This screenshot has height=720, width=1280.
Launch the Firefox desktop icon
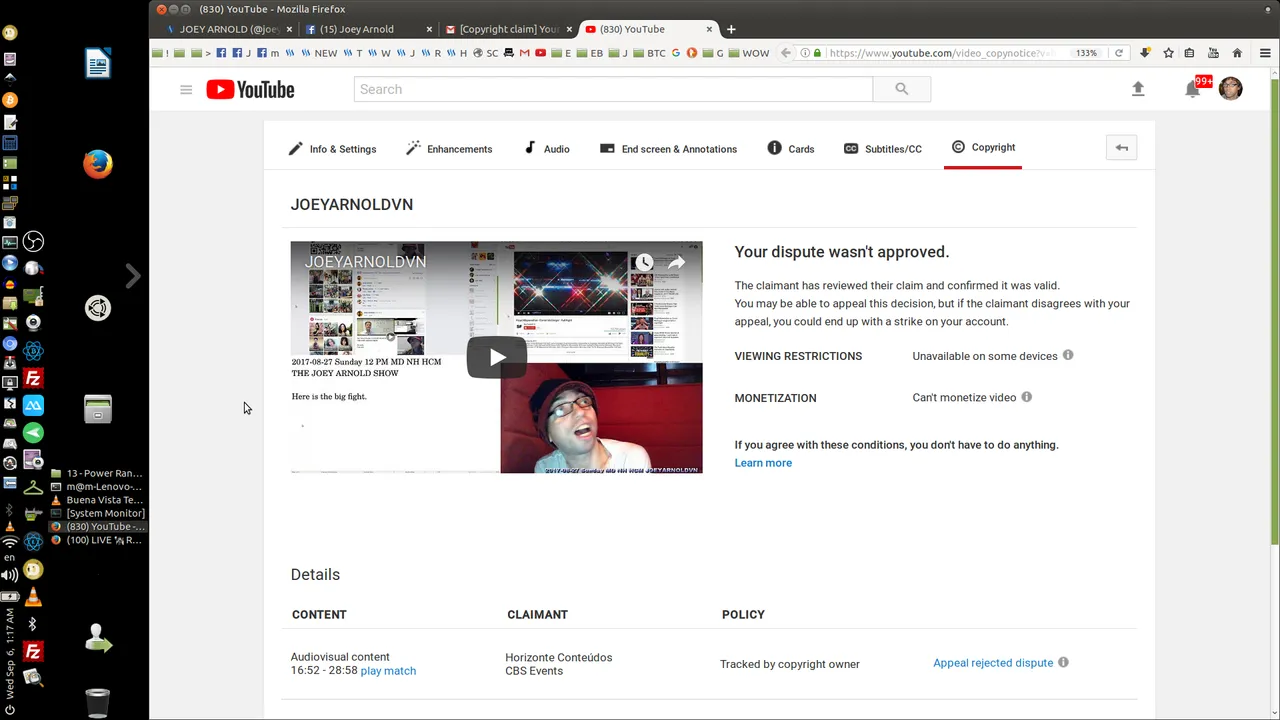pyautogui.click(x=98, y=164)
